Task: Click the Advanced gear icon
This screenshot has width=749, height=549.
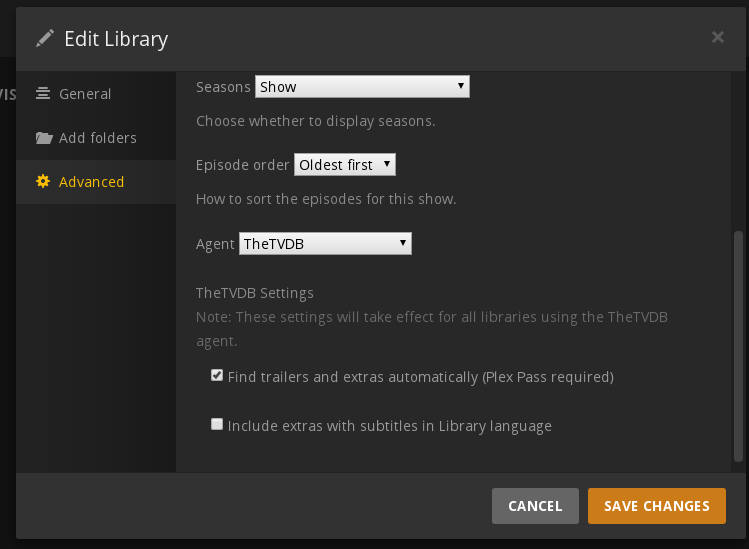Action: [43, 182]
